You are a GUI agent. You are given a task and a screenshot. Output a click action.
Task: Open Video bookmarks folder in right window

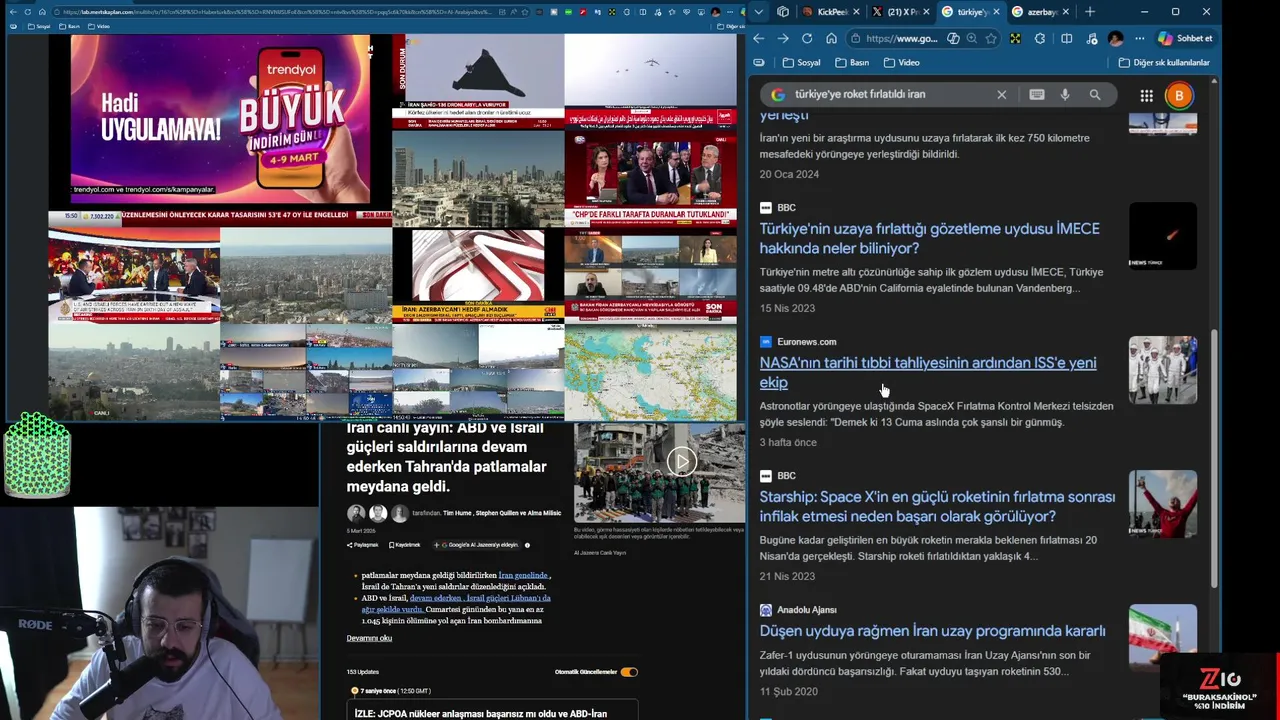click(x=902, y=62)
